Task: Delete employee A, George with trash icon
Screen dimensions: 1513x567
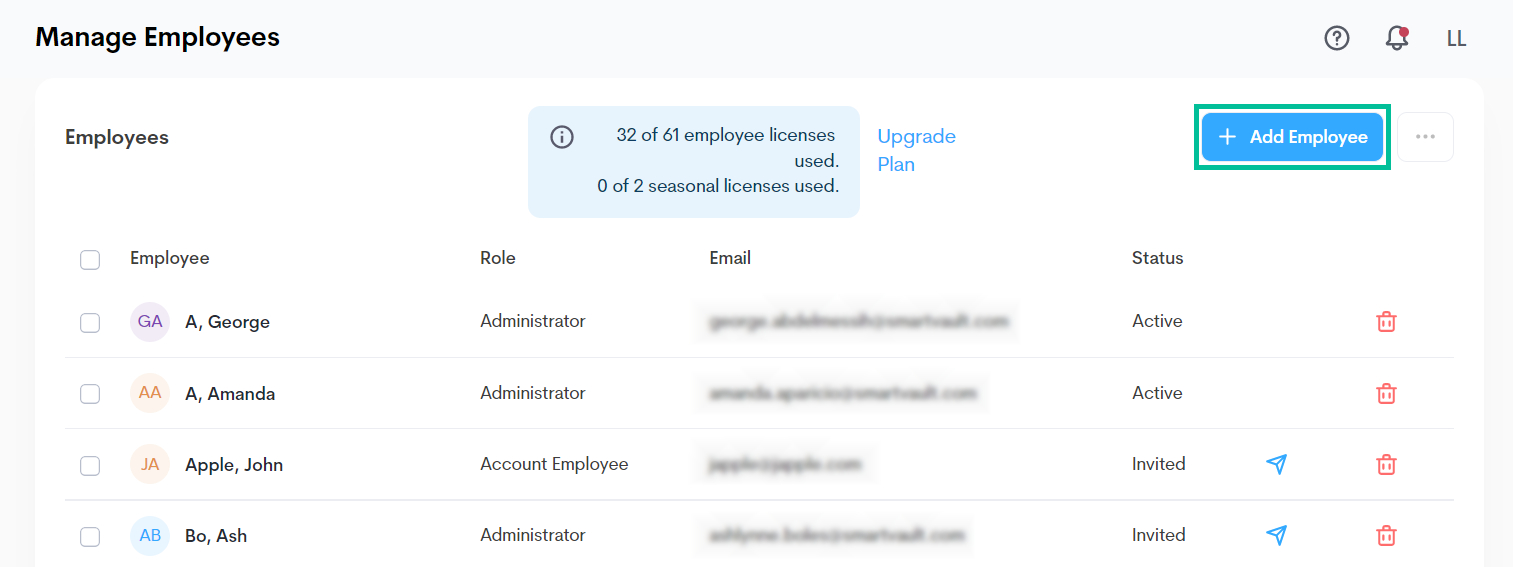Action: [x=1386, y=322]
